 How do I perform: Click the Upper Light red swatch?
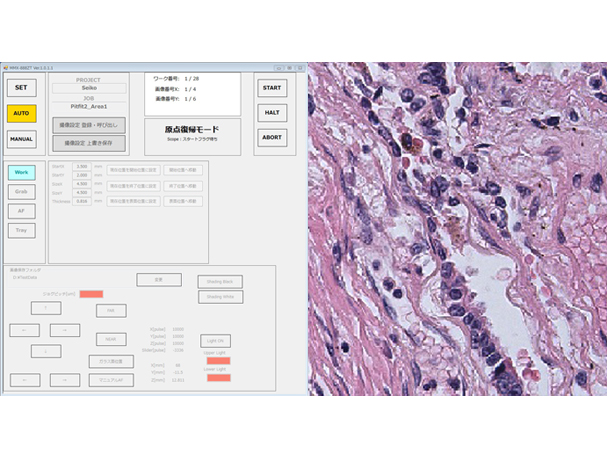pos(219,361)
